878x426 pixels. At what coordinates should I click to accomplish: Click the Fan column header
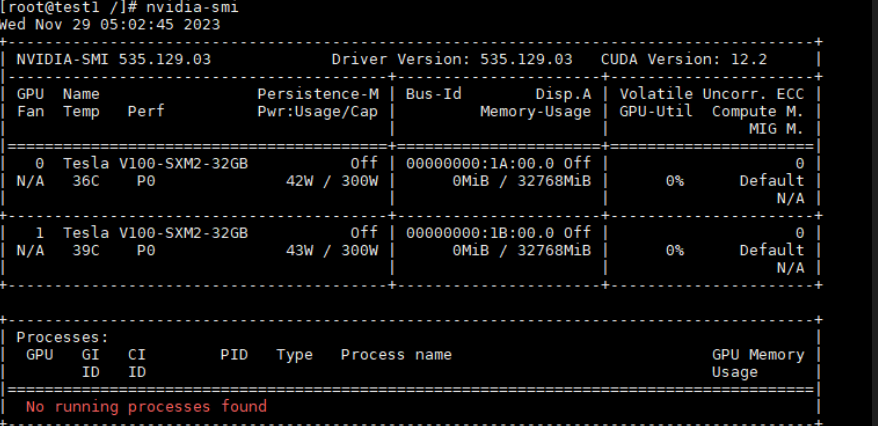(x=30, y=111)
